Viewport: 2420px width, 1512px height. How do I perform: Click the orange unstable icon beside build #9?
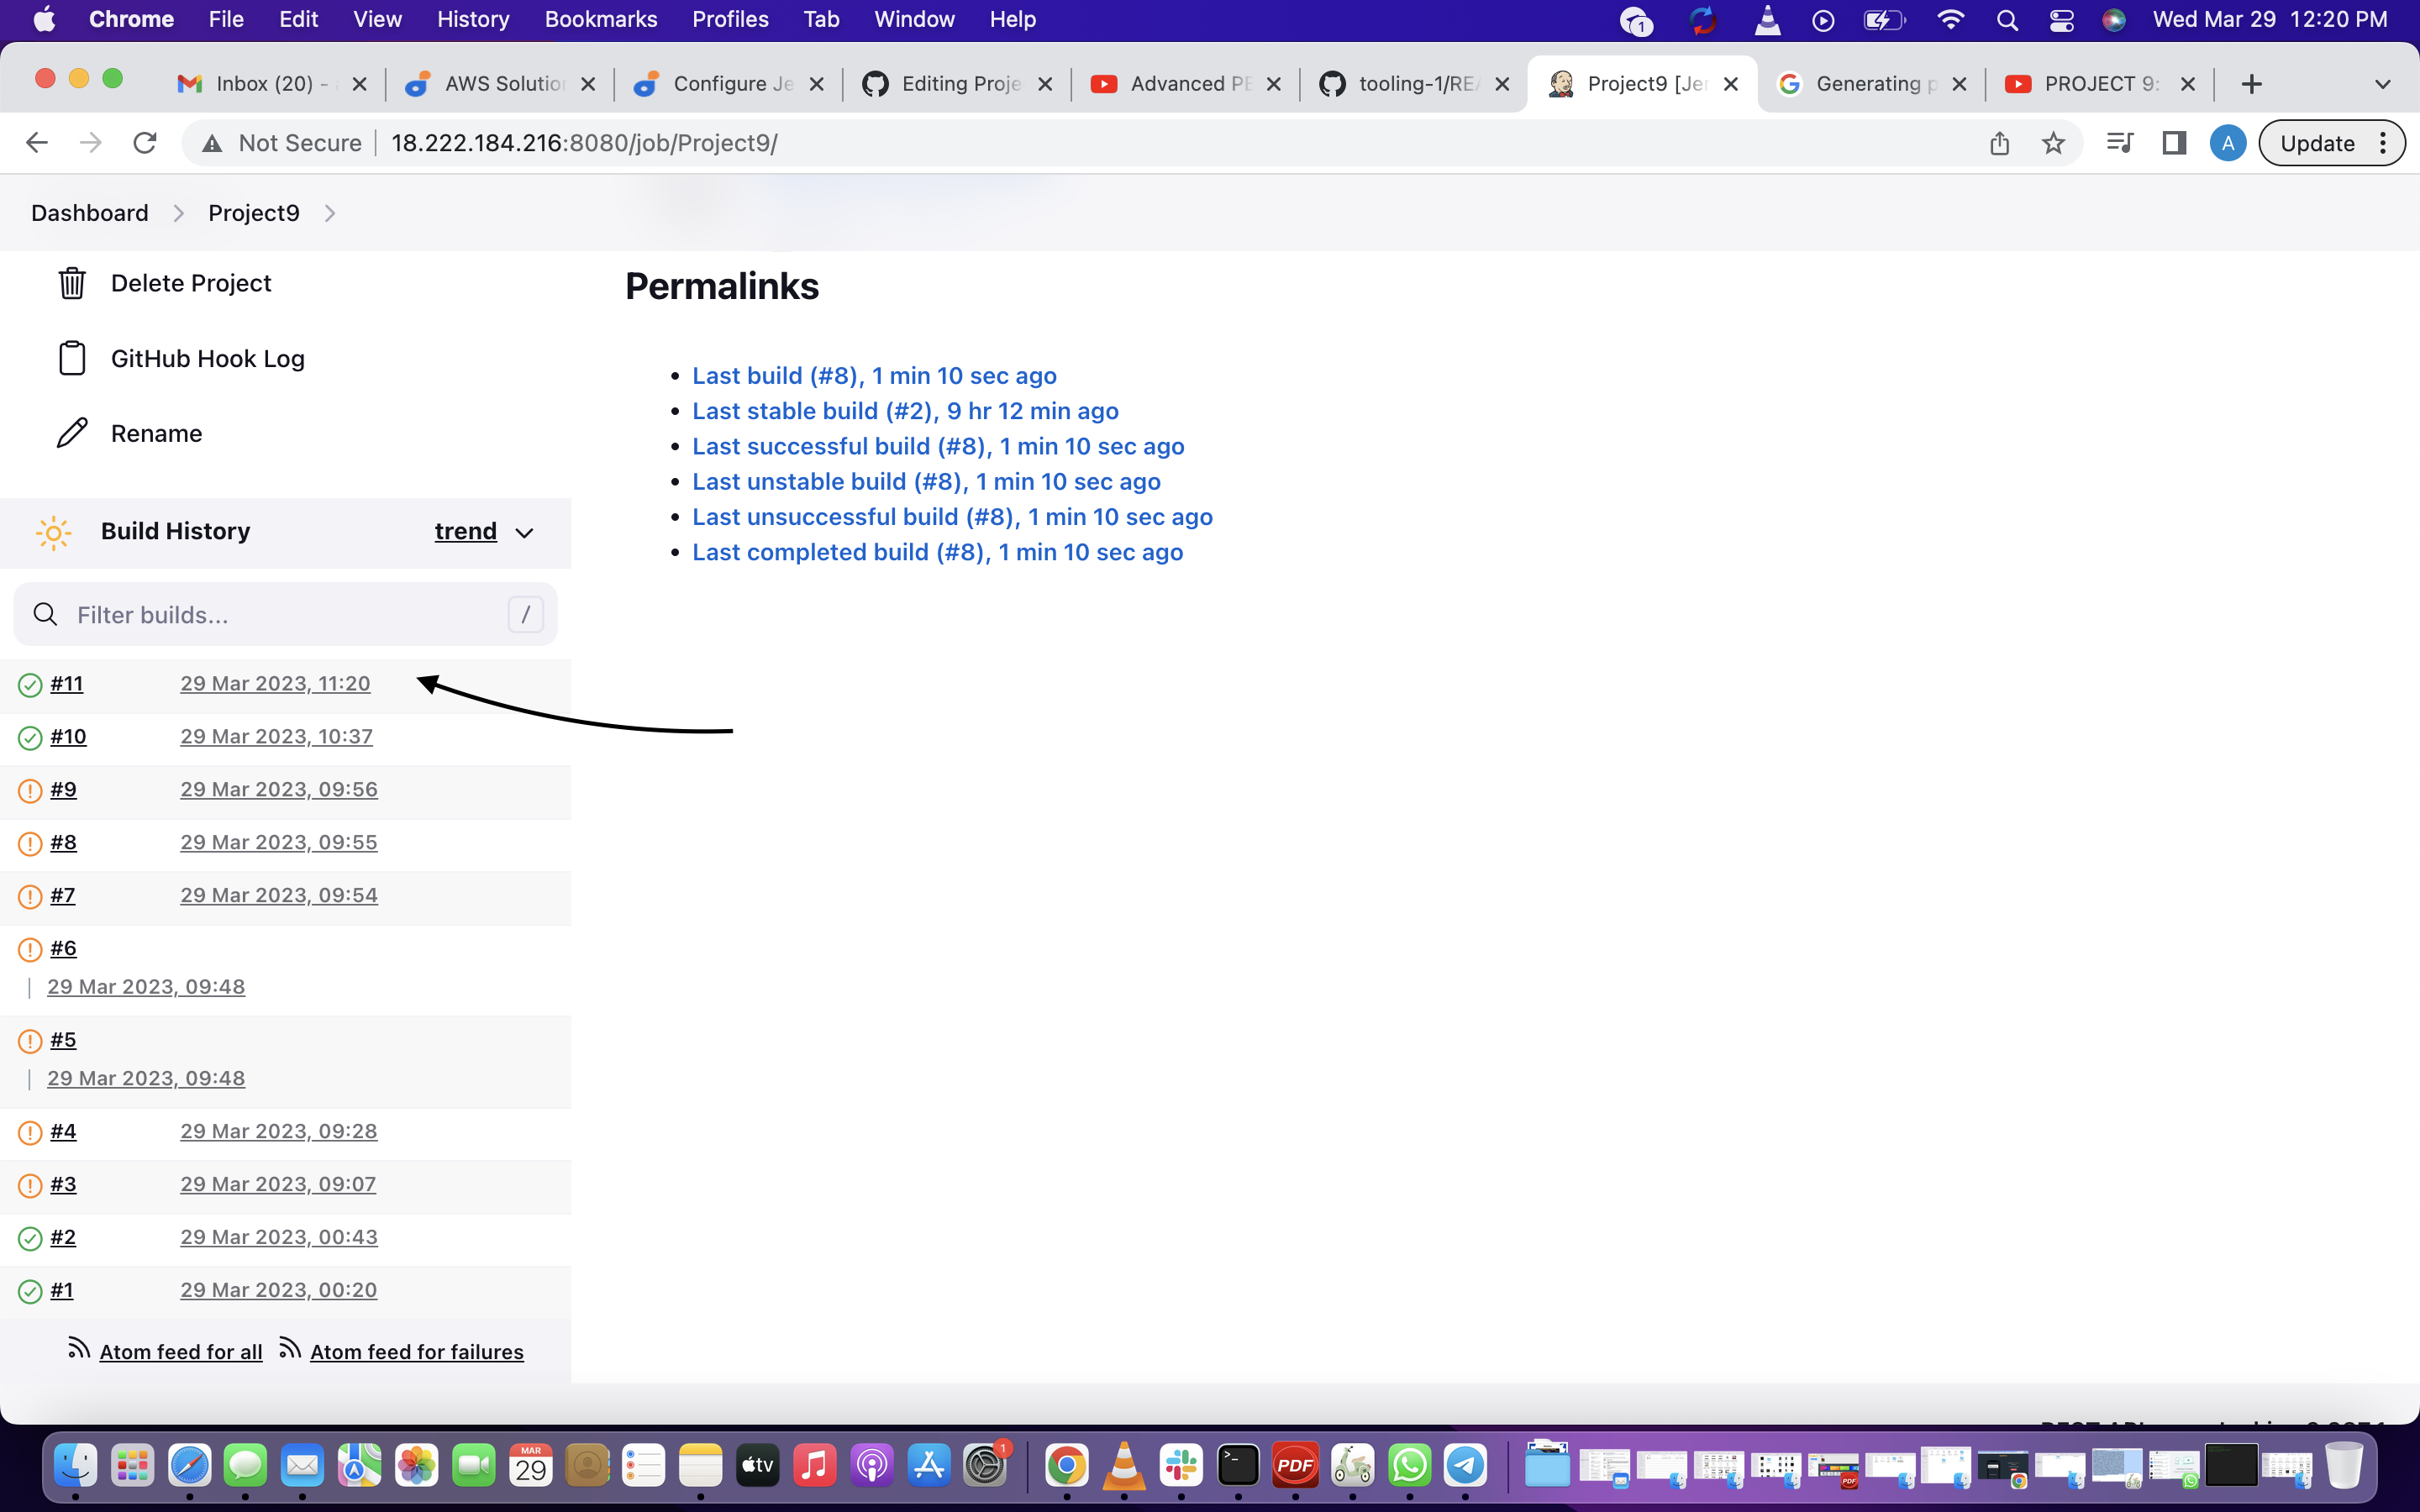coord(28,790)
